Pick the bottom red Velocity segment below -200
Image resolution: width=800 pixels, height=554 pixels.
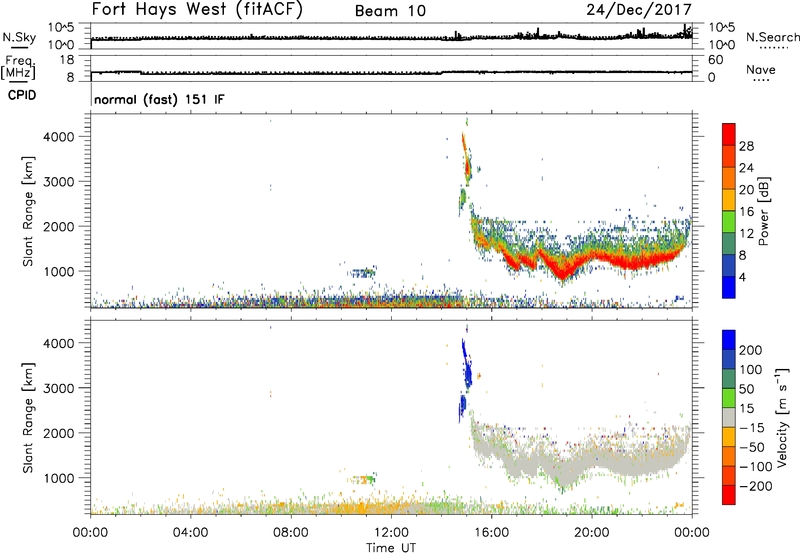[729, 495]
